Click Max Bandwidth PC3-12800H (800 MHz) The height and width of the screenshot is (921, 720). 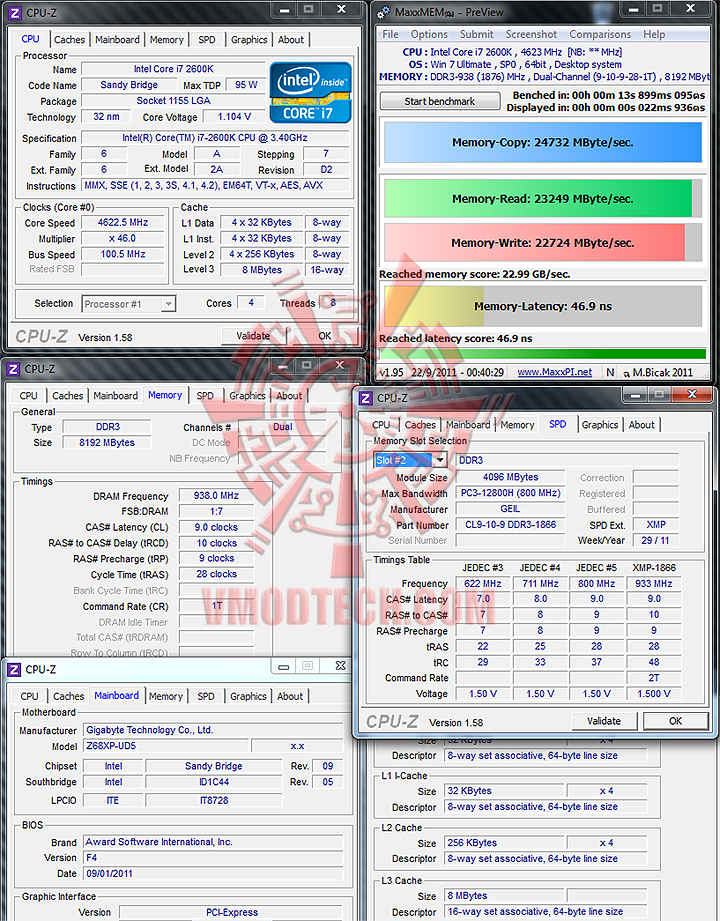(510, 493)
